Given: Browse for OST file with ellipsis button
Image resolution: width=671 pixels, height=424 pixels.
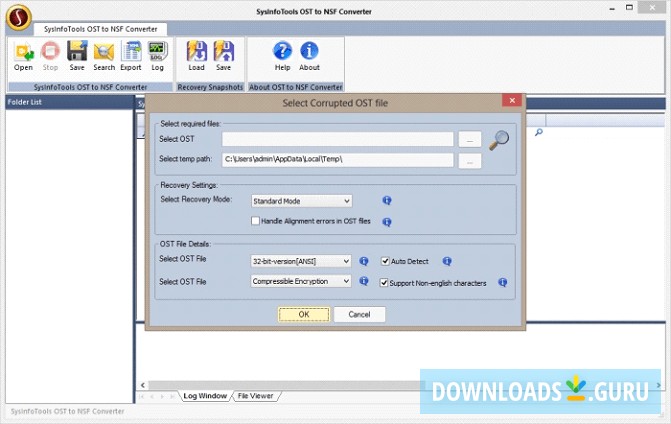Looking at the screenshot, I should (469, 139).
